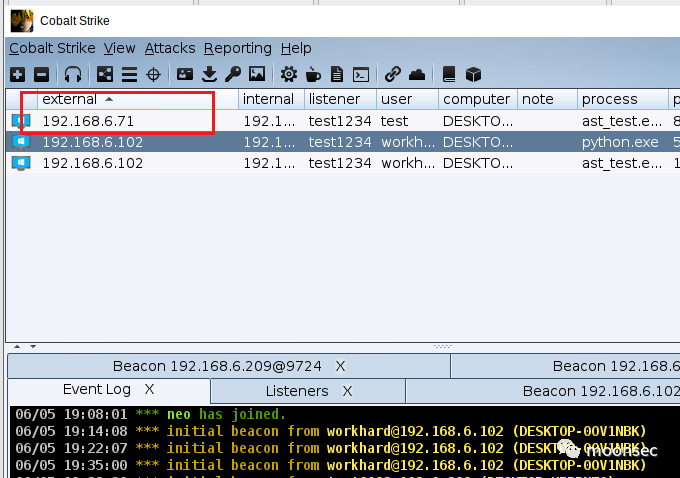
Task: Open the Attacks menu
Action: point(170,48)
